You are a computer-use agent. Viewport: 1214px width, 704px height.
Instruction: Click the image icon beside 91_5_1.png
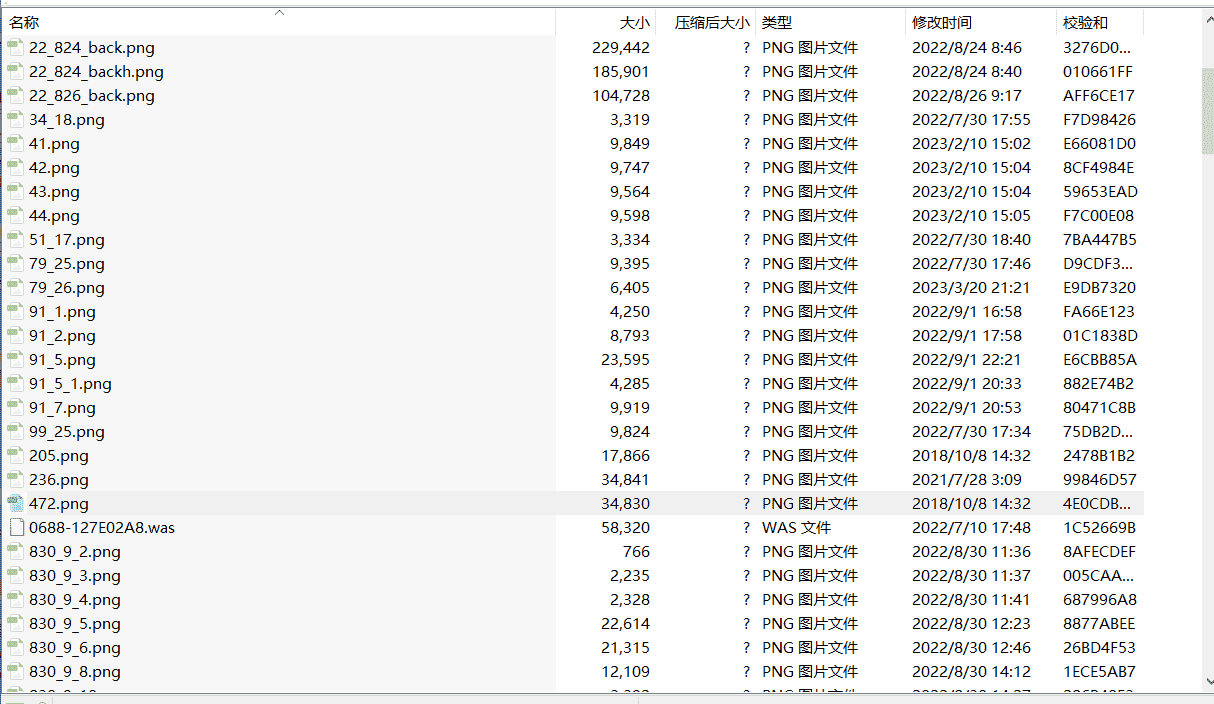tap(15, 383)
